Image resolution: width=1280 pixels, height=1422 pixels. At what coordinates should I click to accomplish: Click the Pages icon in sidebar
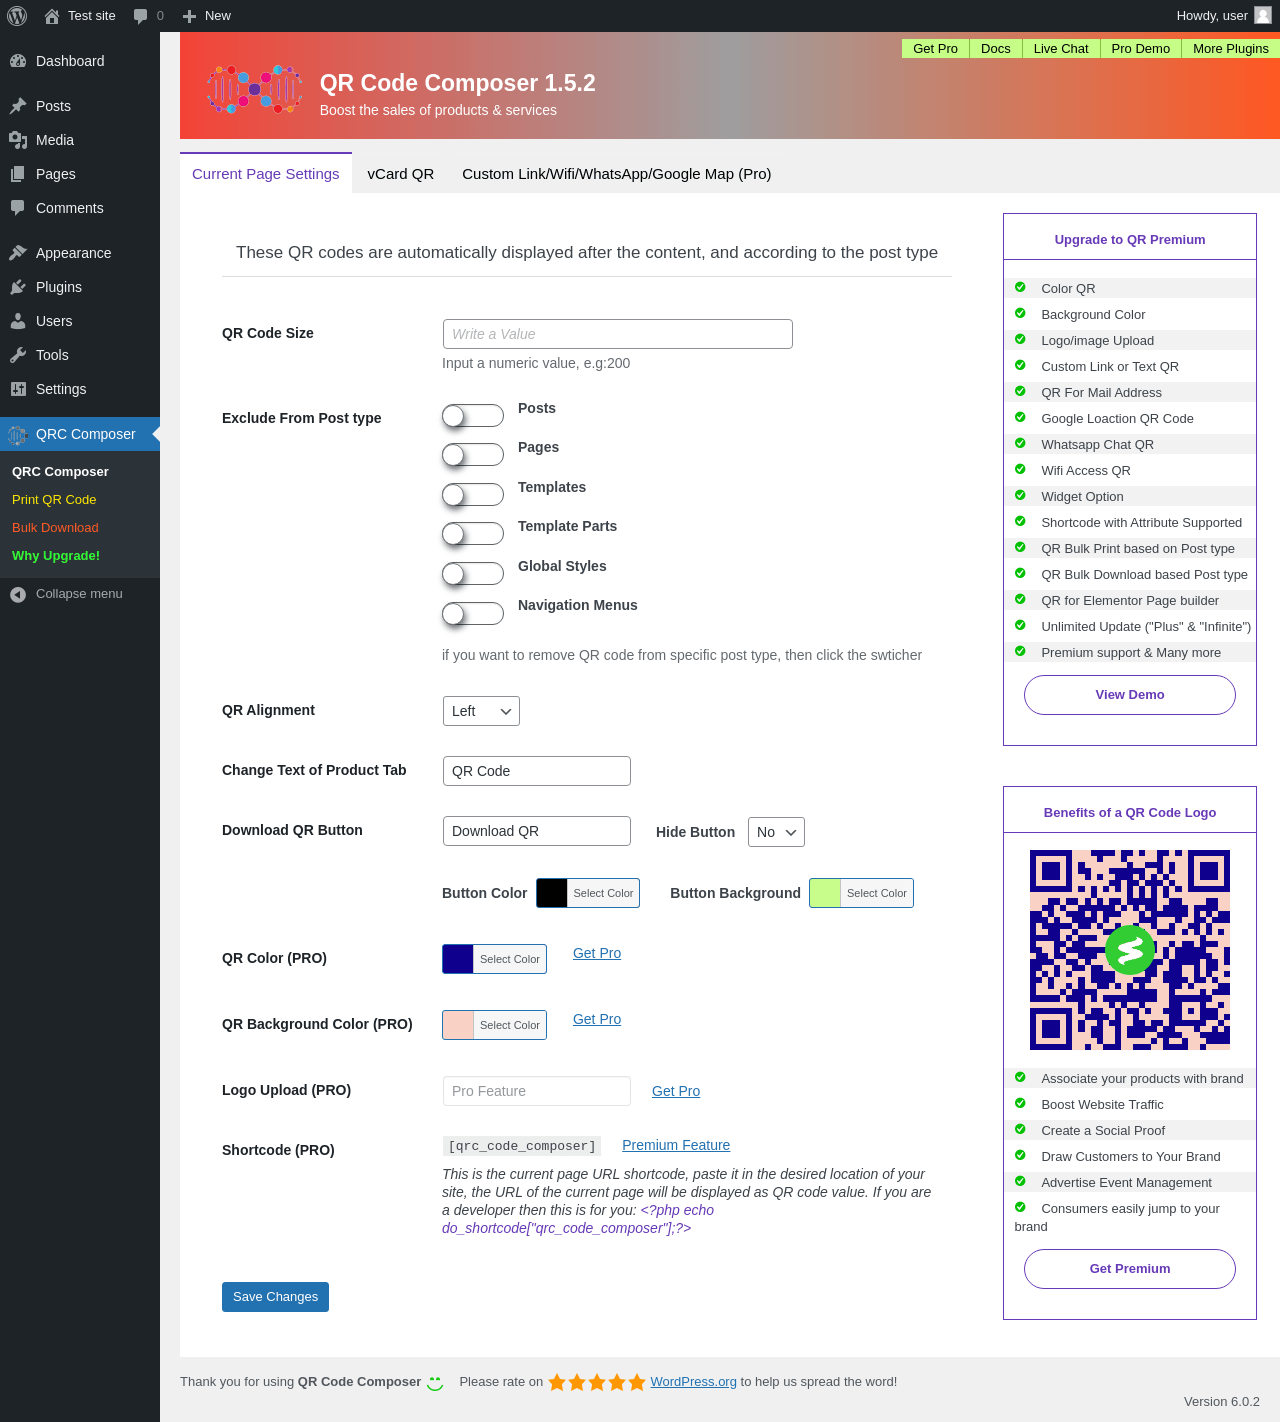point(18,174)
